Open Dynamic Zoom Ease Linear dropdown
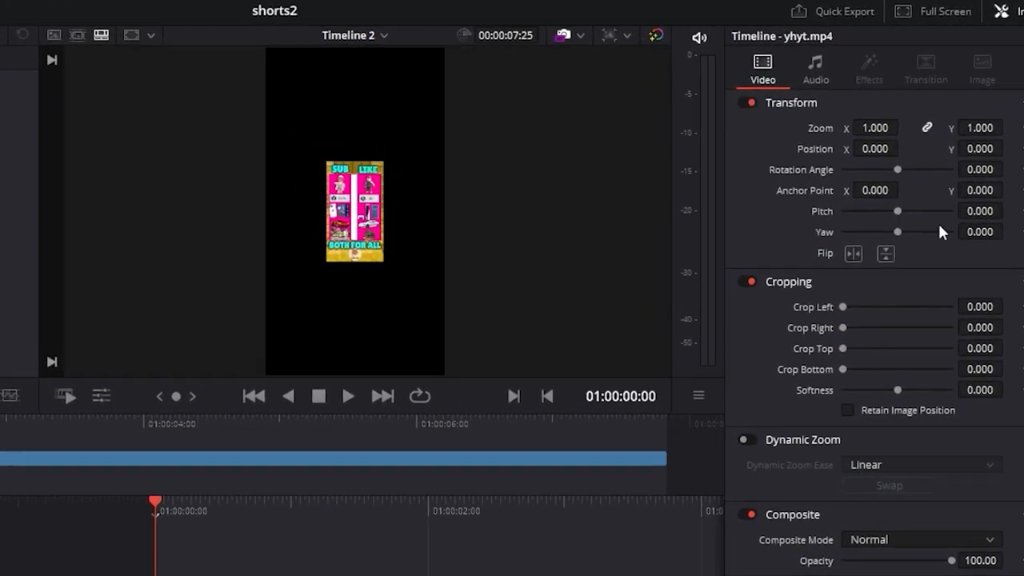This screenshot has width=1024, height=576. (x=921, y=465)
